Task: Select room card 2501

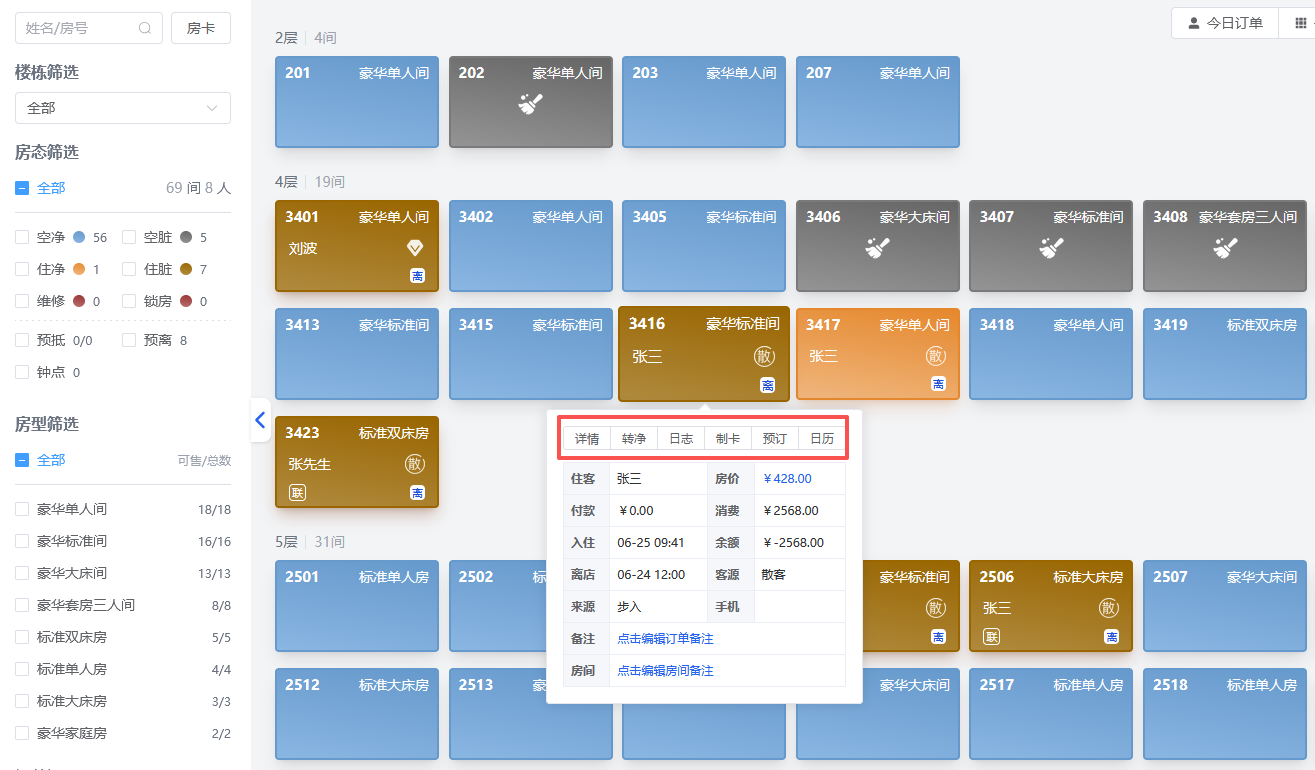Action: point(357,606)
